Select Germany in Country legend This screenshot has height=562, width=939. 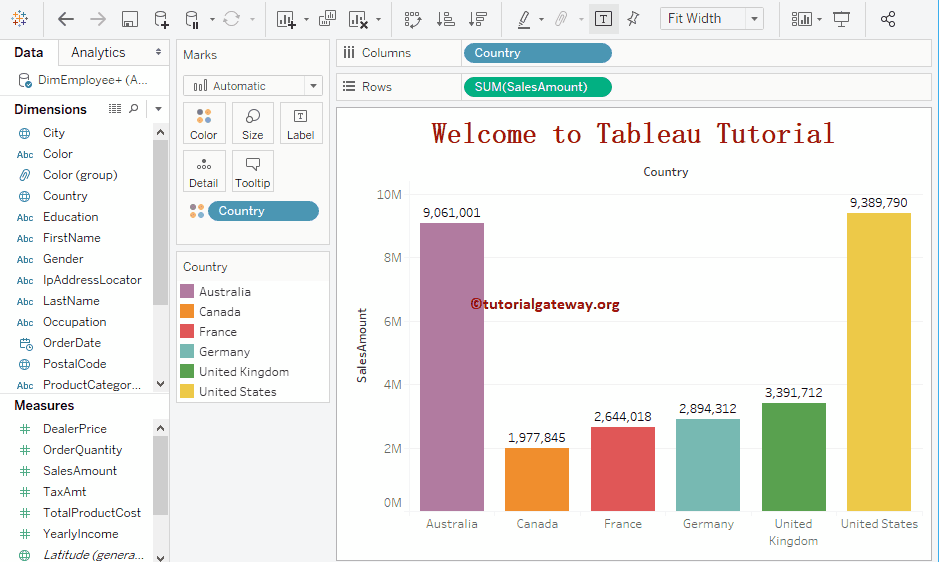[x=225, y=352]
